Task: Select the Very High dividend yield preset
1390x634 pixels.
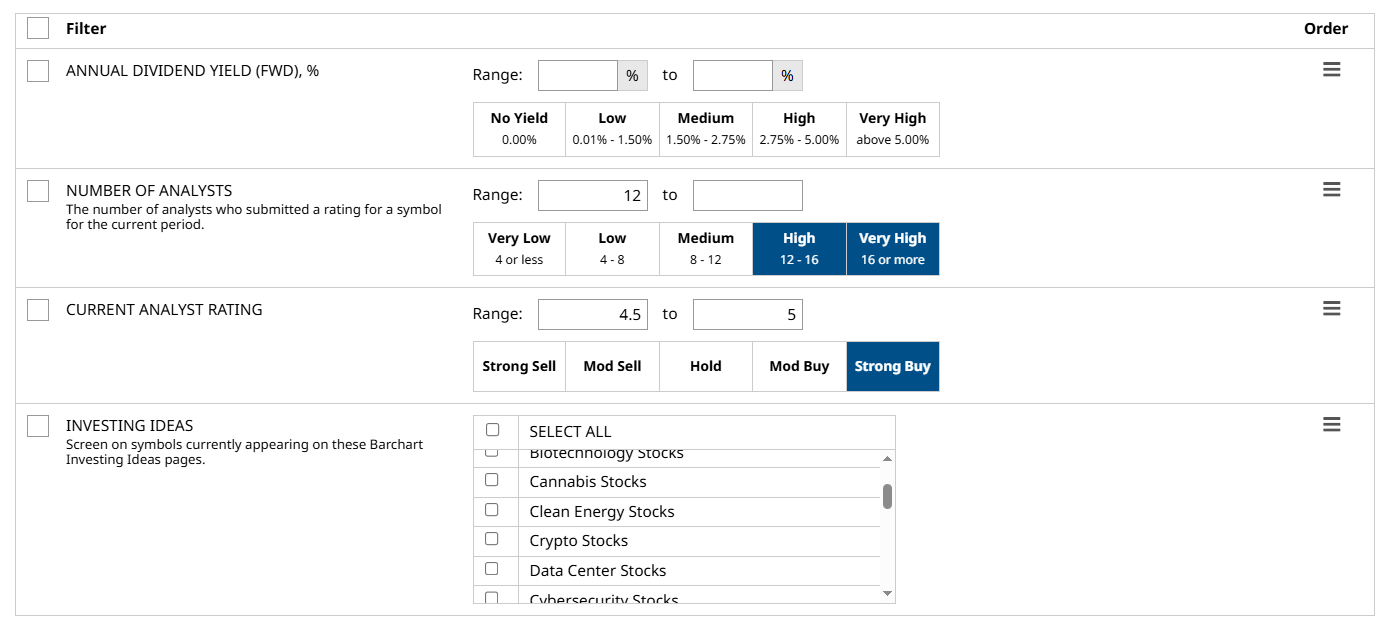Action: [x=892, y=129]
